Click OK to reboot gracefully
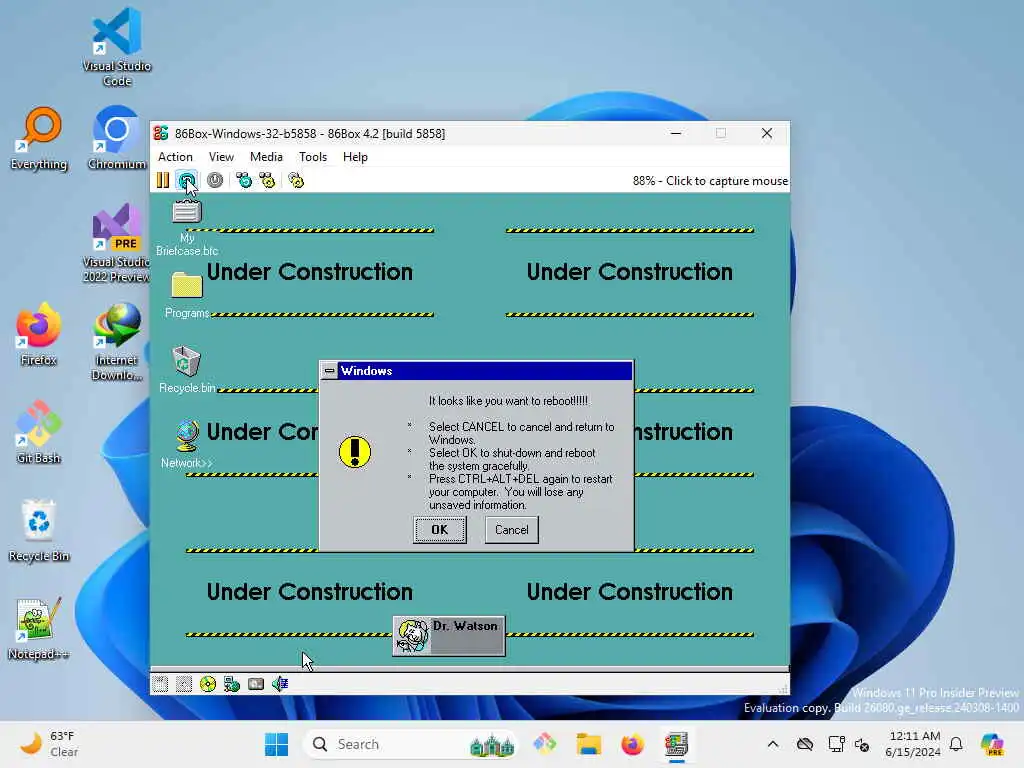1024x768 pixels. (440, 530)
